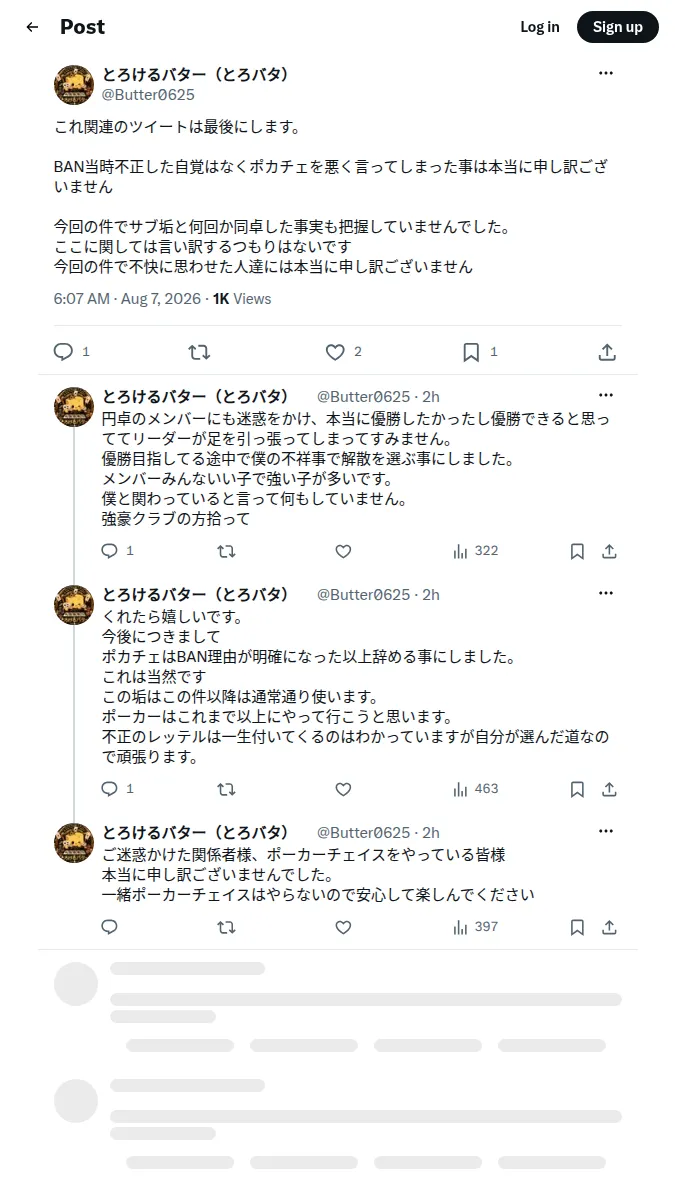Open more menu on the last reply
The width and height of the screenshot is (675, 1184).
coord(606,831)
